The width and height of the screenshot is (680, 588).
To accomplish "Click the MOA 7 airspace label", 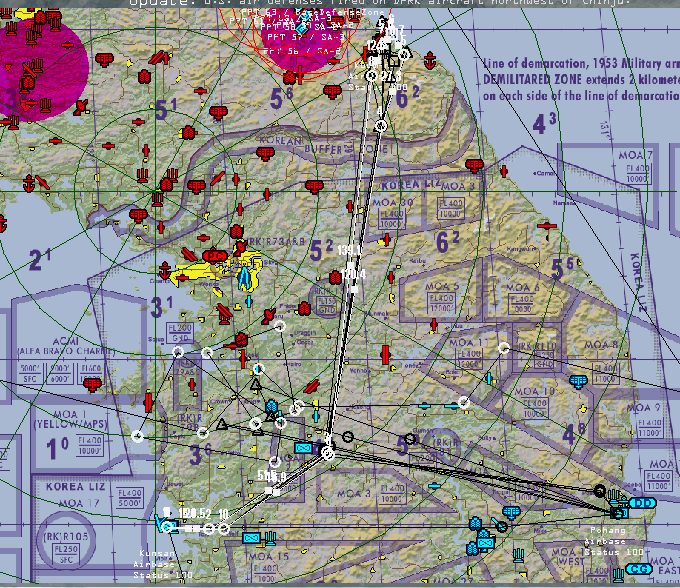I will [x=636, y=155].
